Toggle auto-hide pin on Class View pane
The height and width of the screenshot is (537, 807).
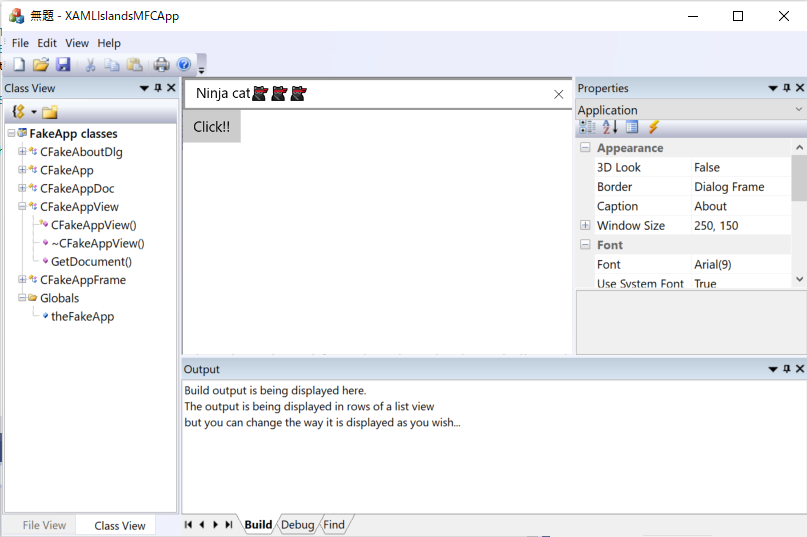pos(158,88)
